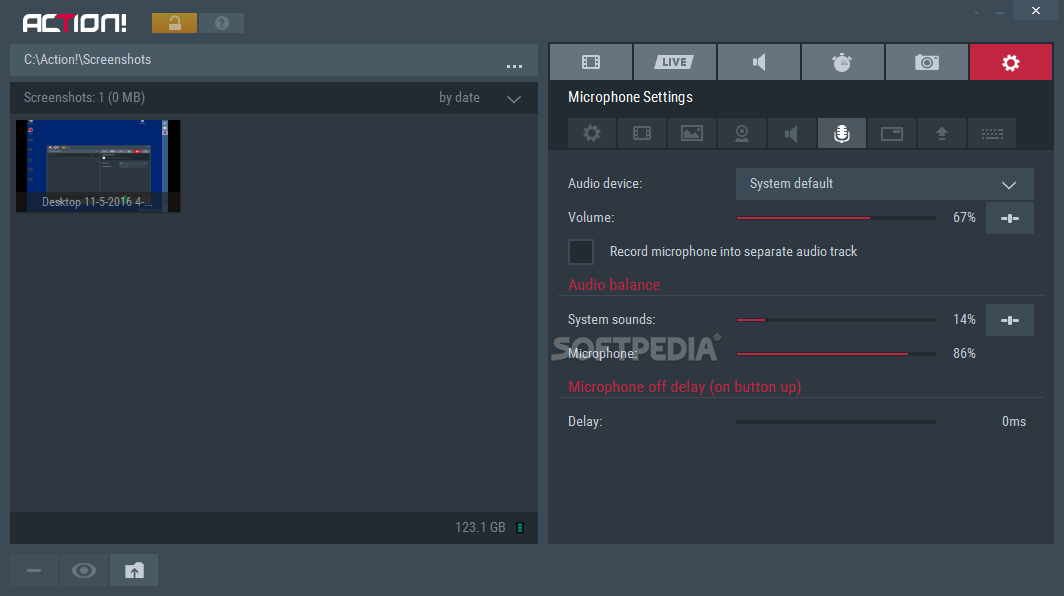The height and width of the screenshot is (596, 1064).
Task: Open the help question mark button
Action: (222, 23)
